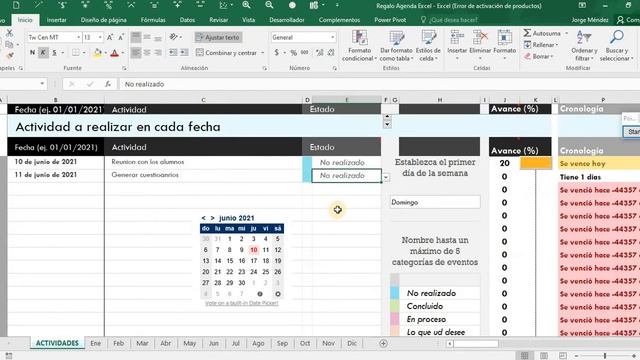This screenshot has width=640, height=360.
Task: Open the borders dropdown arrow
Action: click(84, 53)
